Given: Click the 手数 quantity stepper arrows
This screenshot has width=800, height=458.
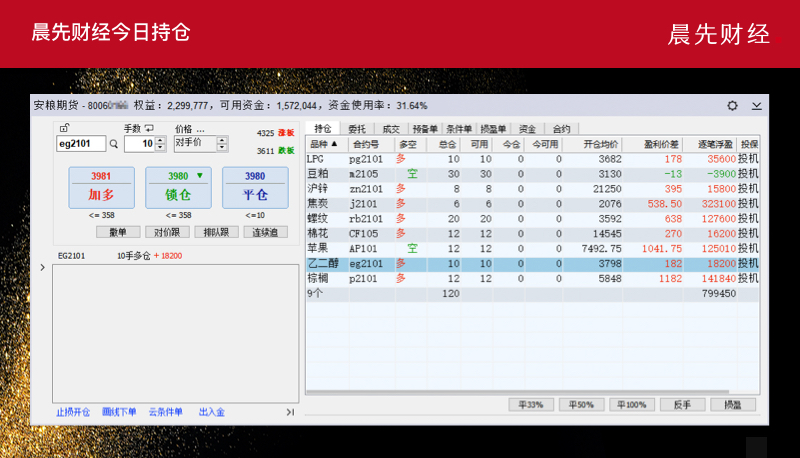Looking at the screenshot, I should coord(161,144).
